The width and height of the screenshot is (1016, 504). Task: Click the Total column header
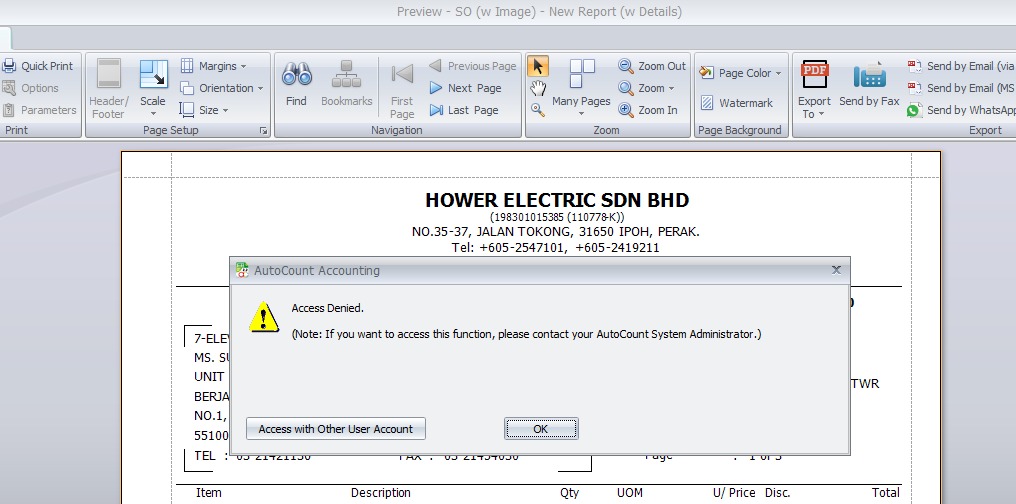(885, 493)
